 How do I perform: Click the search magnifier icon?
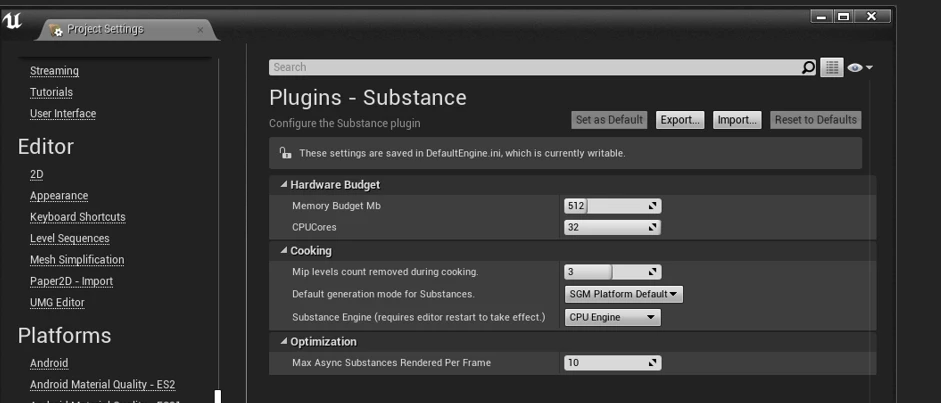click(808, 67)
